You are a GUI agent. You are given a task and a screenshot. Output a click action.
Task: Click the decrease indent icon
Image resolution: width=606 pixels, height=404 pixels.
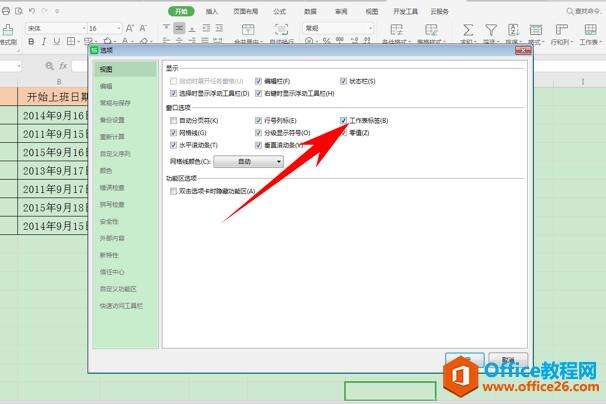click(206, 28)
